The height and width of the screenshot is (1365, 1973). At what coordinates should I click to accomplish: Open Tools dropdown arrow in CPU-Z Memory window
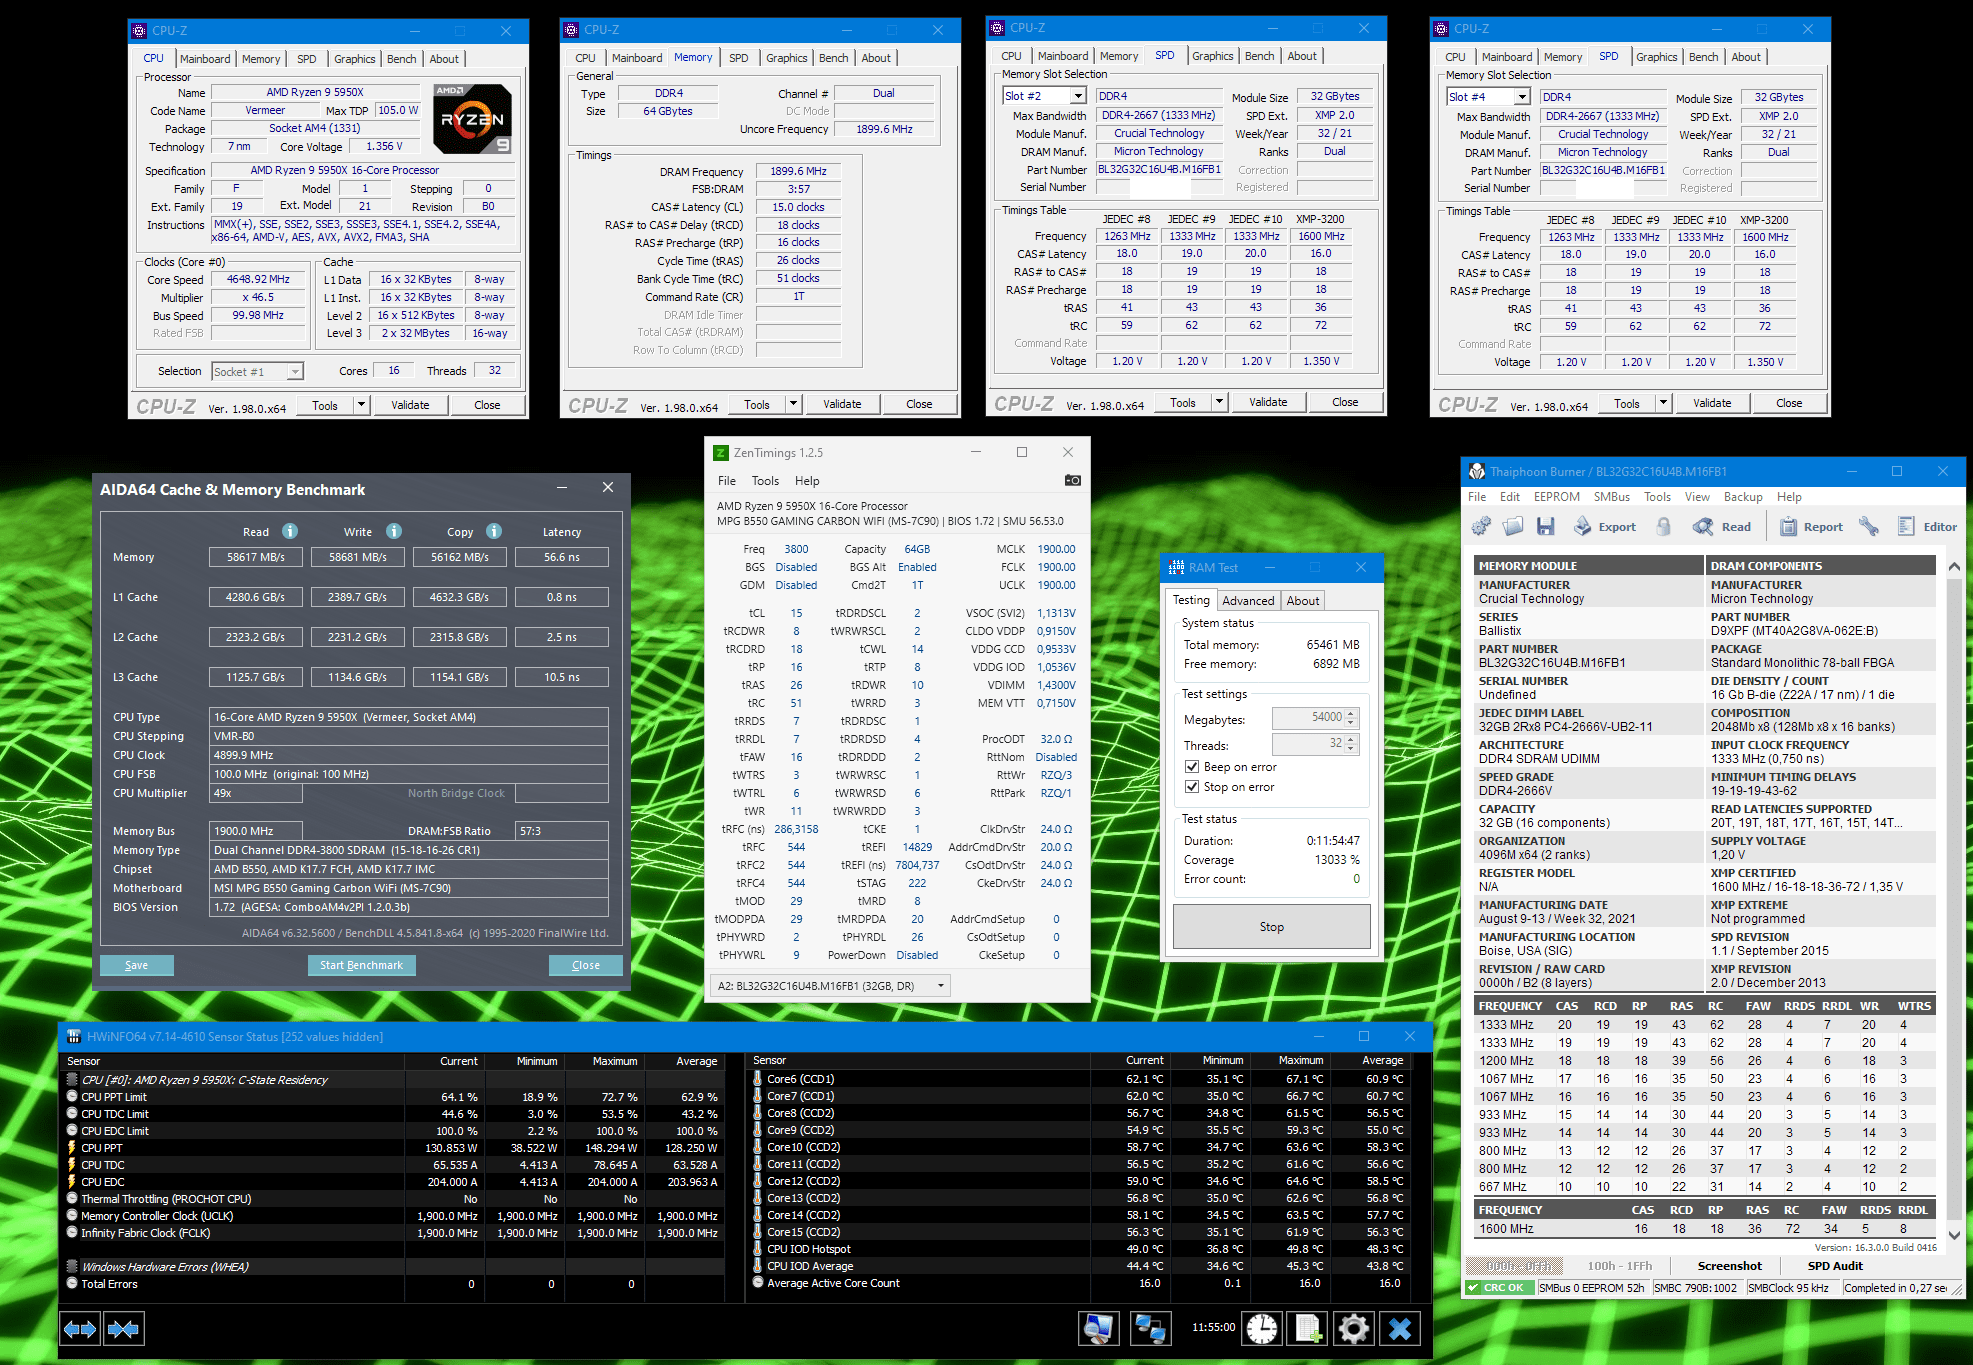[794, 404]
